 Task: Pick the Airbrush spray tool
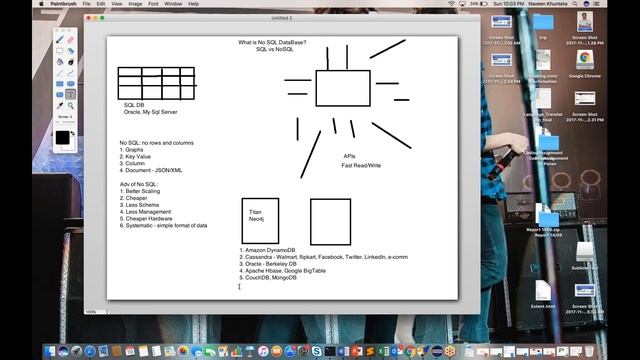(x=71, y=51)
